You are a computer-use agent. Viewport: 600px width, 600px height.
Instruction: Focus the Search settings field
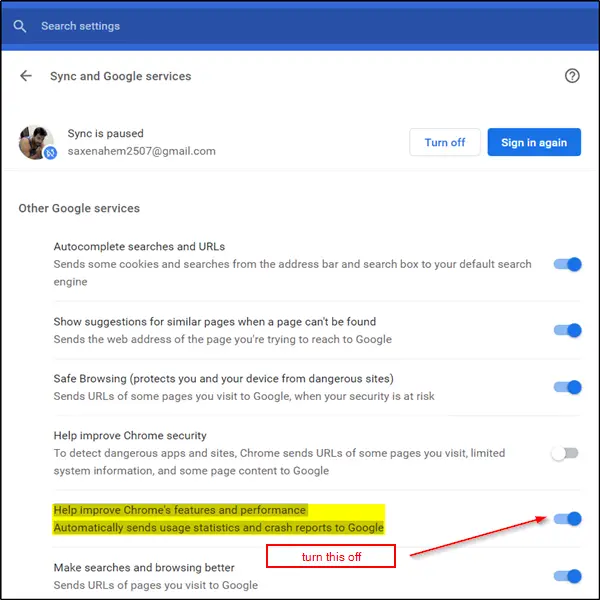click(x=300, y=26)
